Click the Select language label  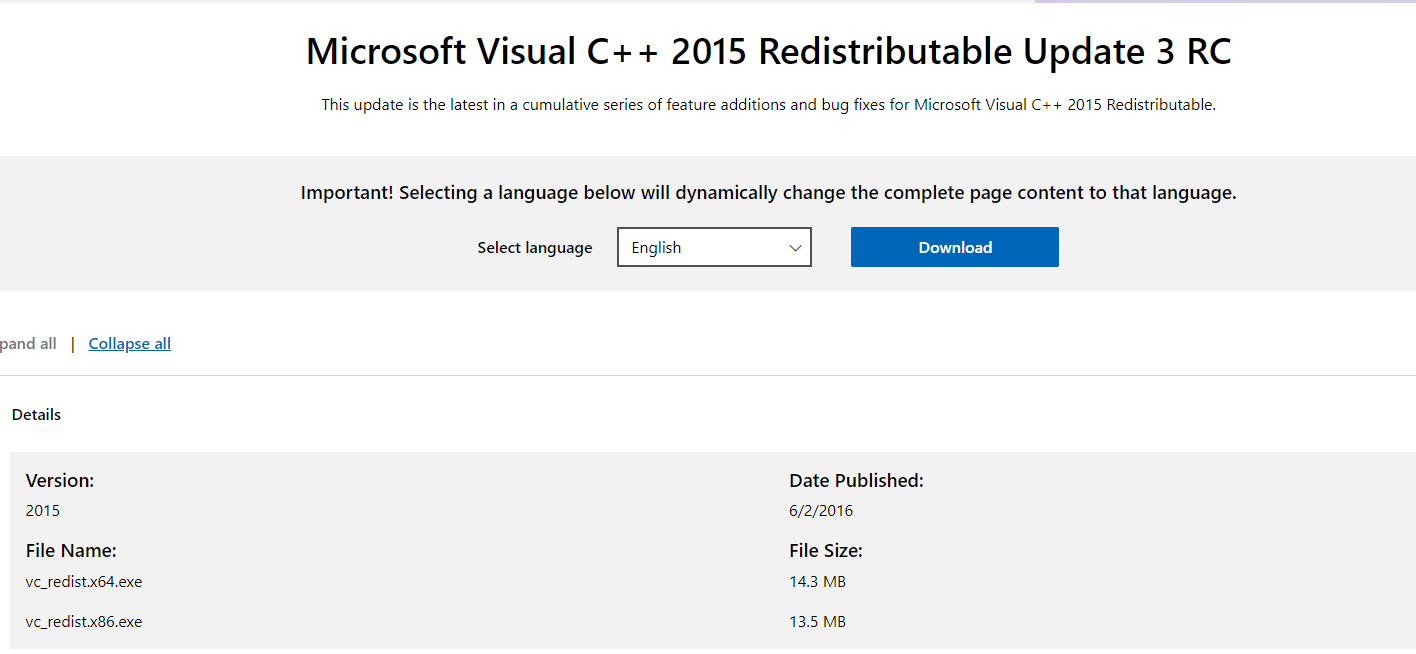tap(534, 248)
